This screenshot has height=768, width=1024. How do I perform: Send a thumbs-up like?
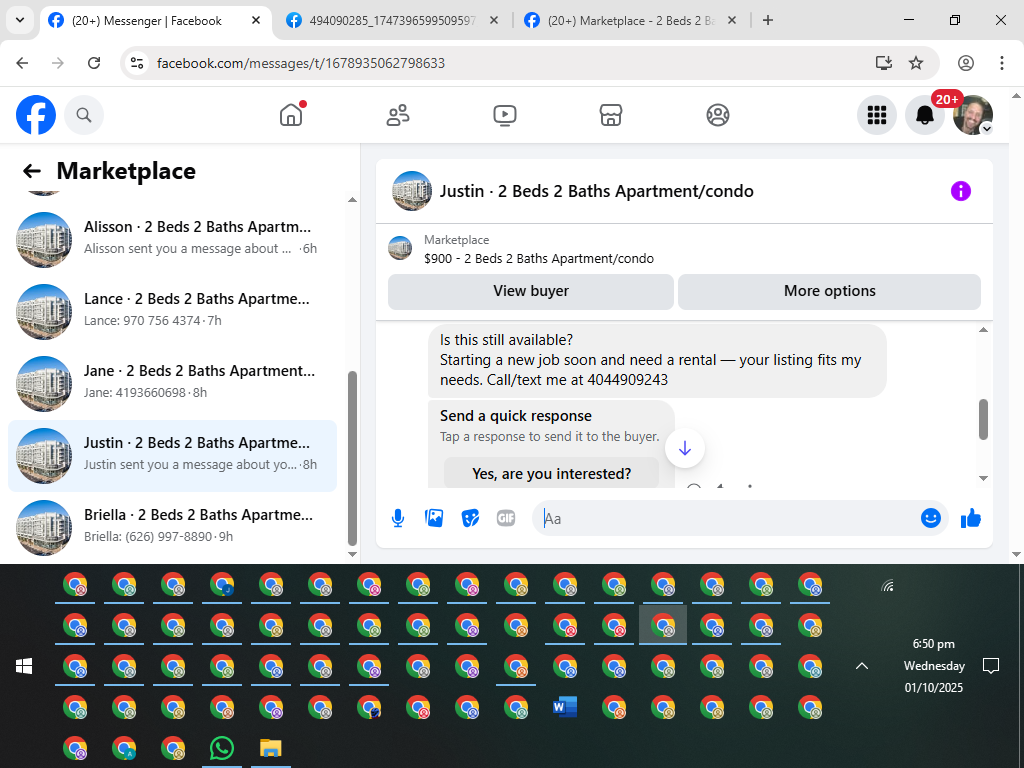tap(971, 519)
